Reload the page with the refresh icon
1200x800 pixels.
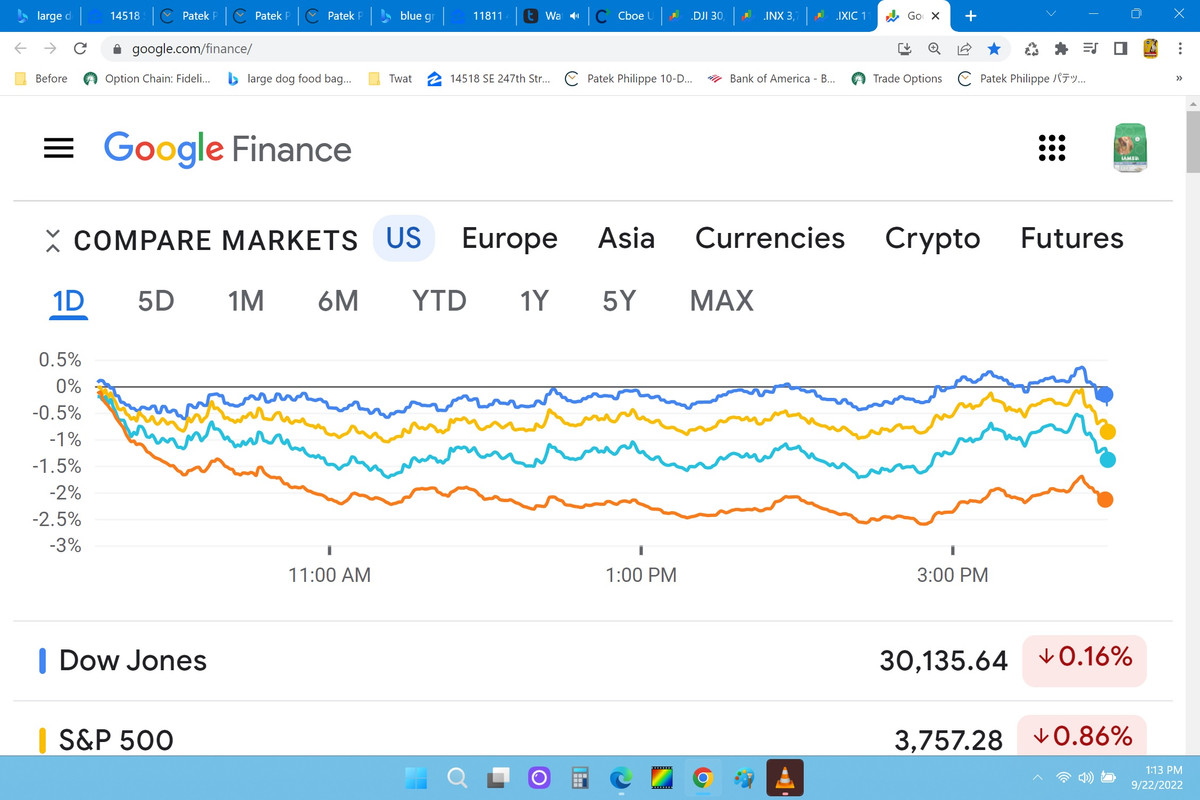tap(81, 48)
